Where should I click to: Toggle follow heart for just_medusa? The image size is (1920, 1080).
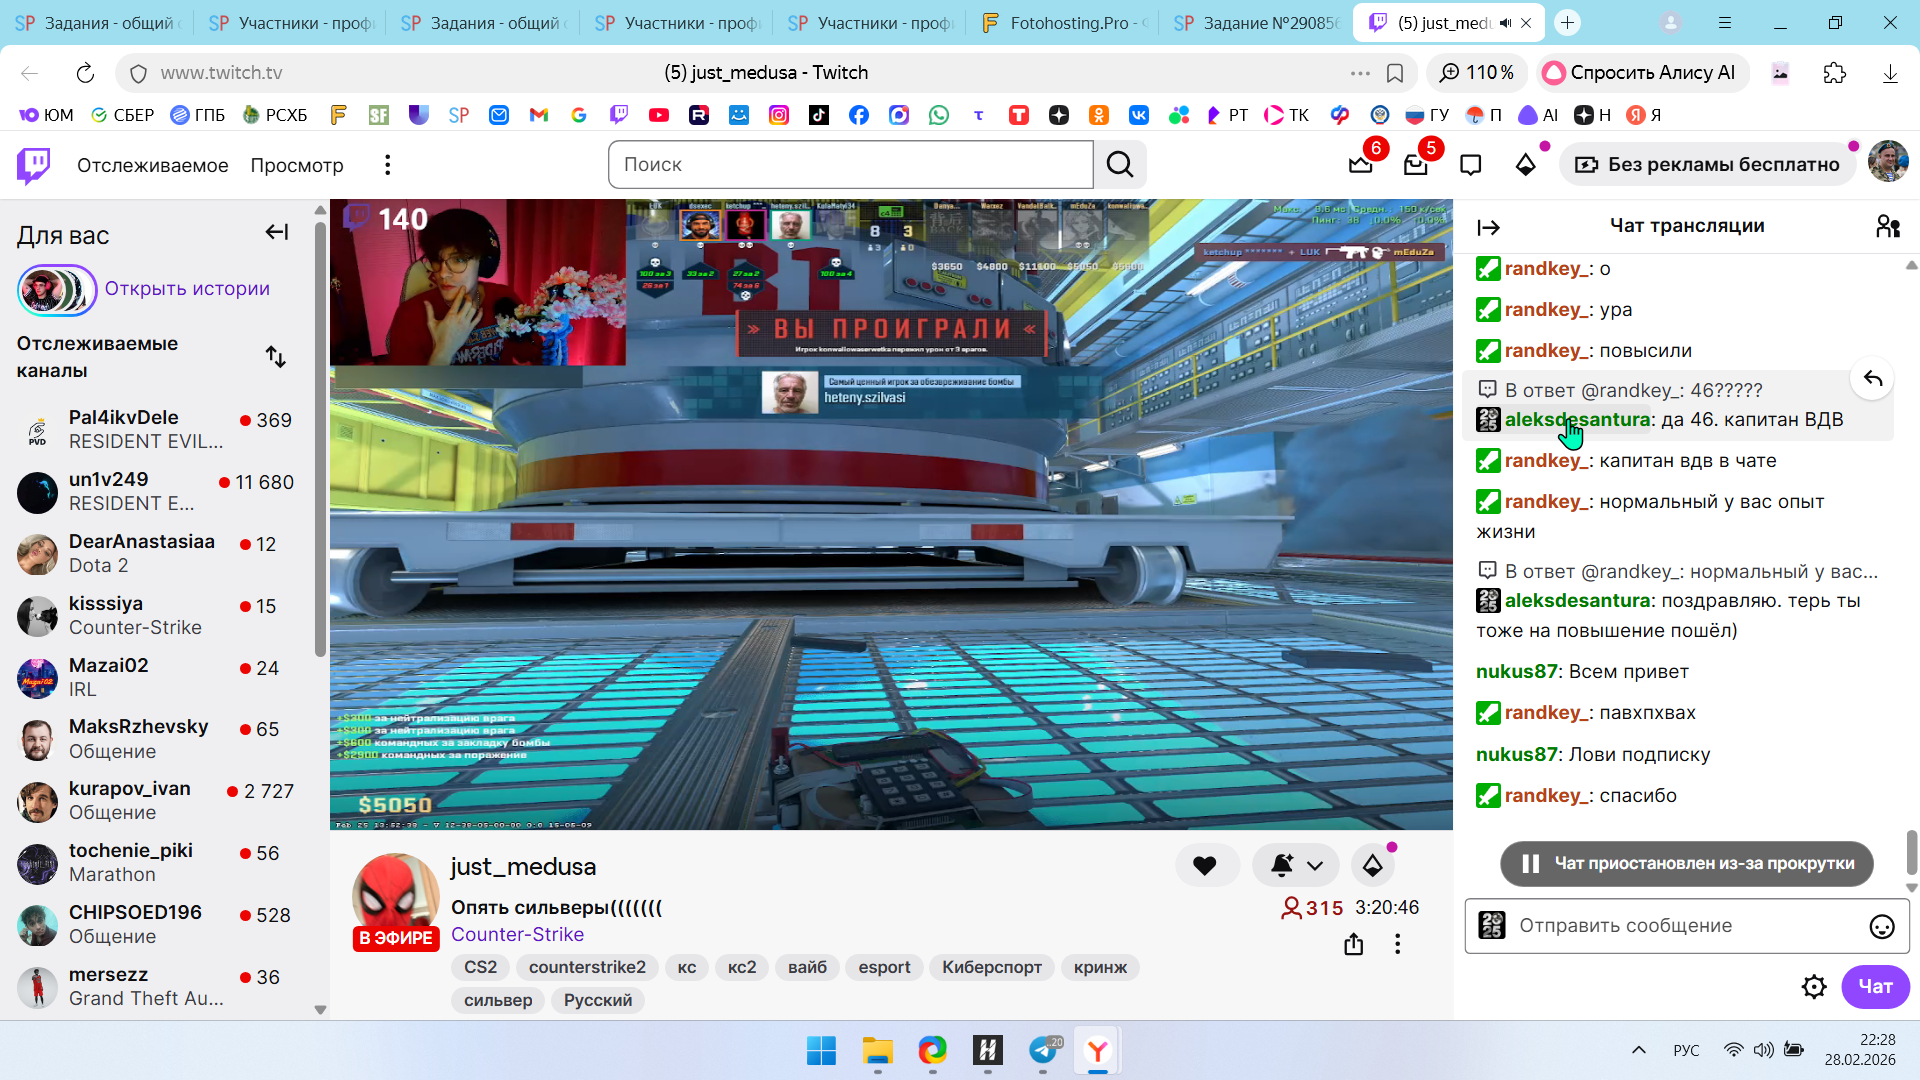pyautogui.click(x=1205, y=866)
